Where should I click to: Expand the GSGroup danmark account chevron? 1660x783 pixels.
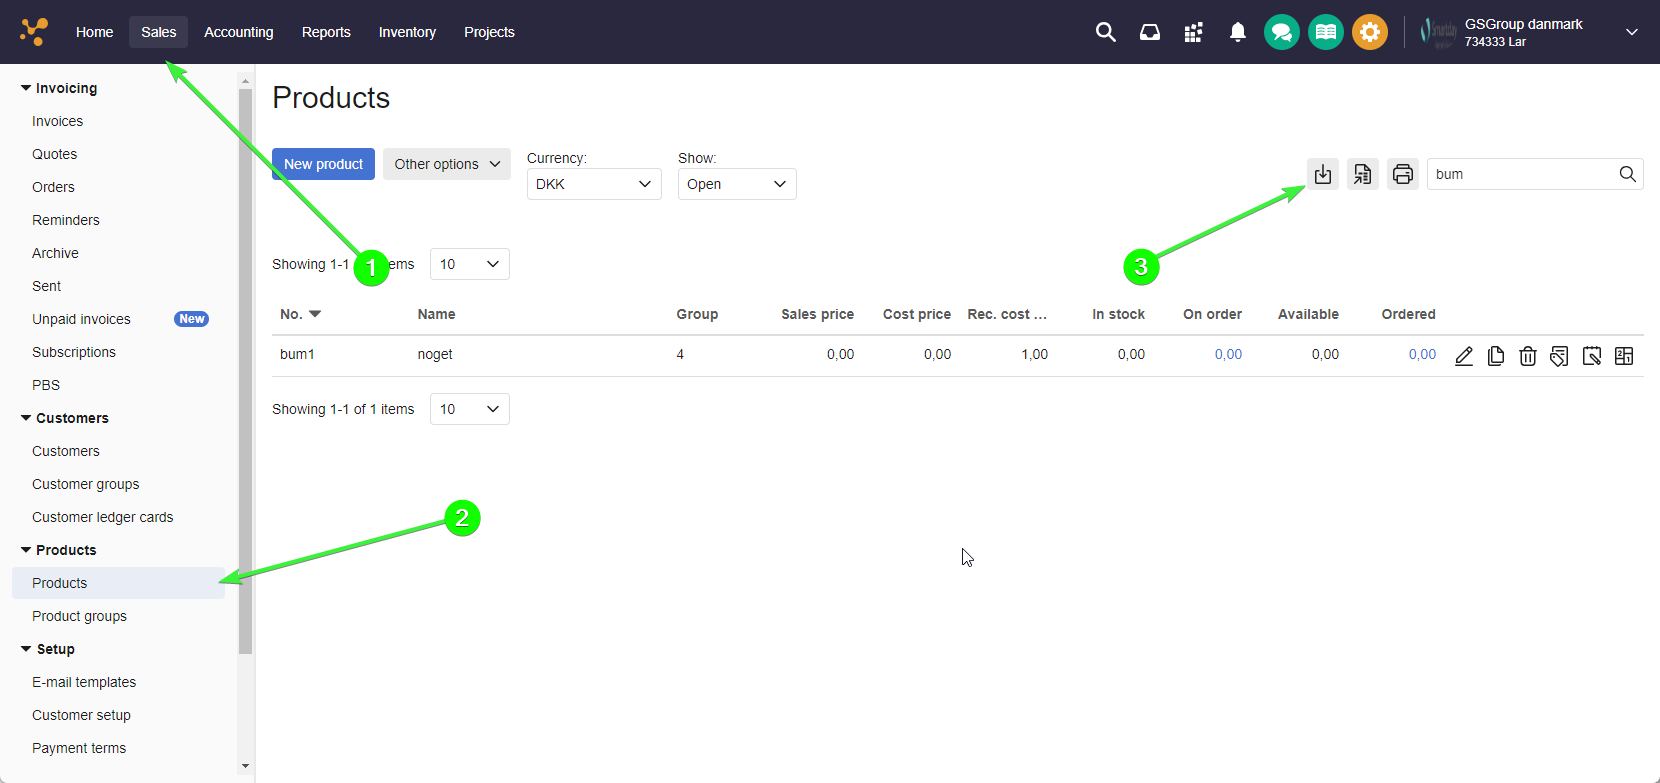tap(1632, 32)
